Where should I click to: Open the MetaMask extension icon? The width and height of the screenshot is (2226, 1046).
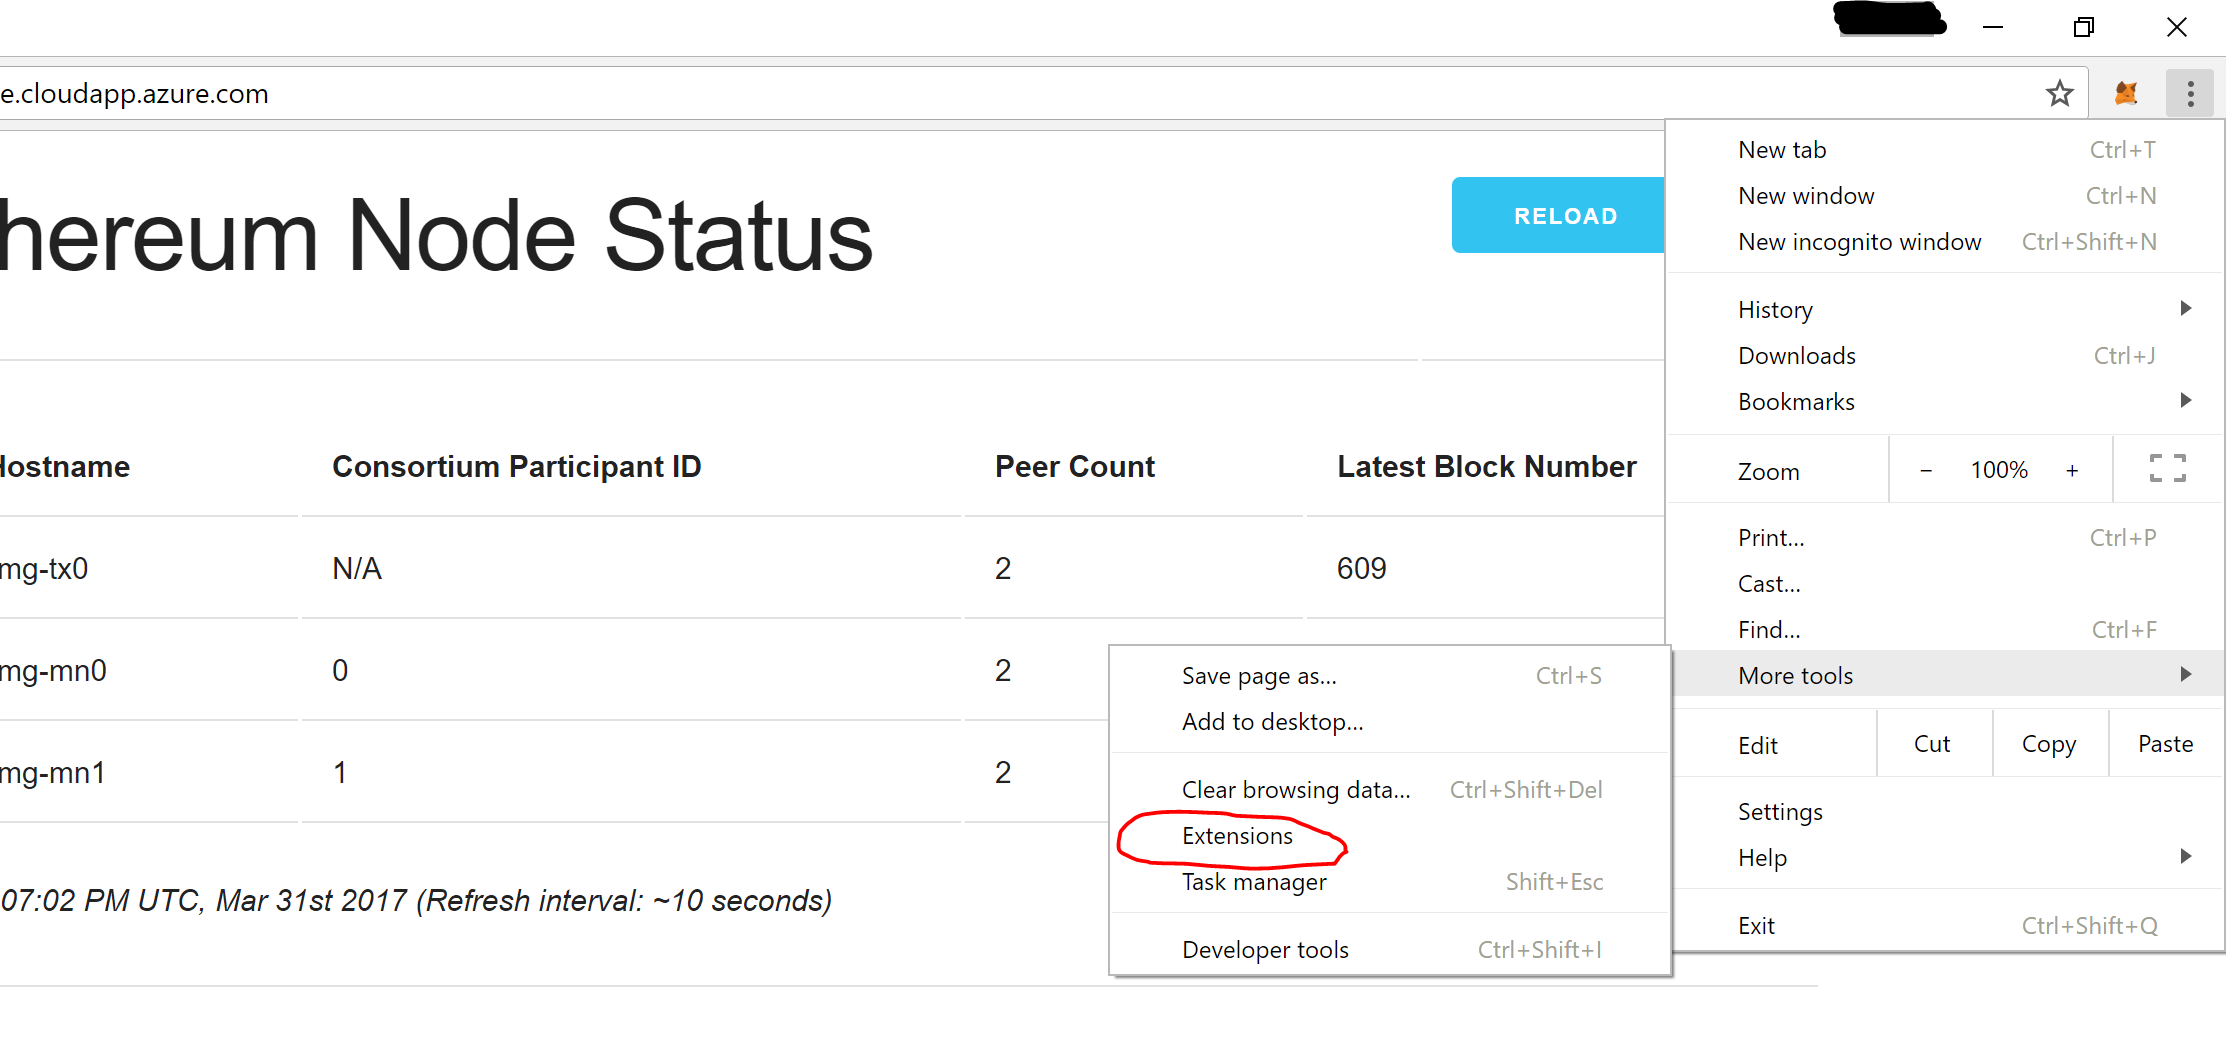click(2126, 93)
